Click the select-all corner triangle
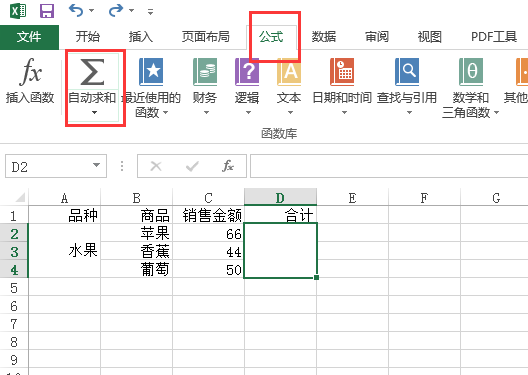 [20, 197]
